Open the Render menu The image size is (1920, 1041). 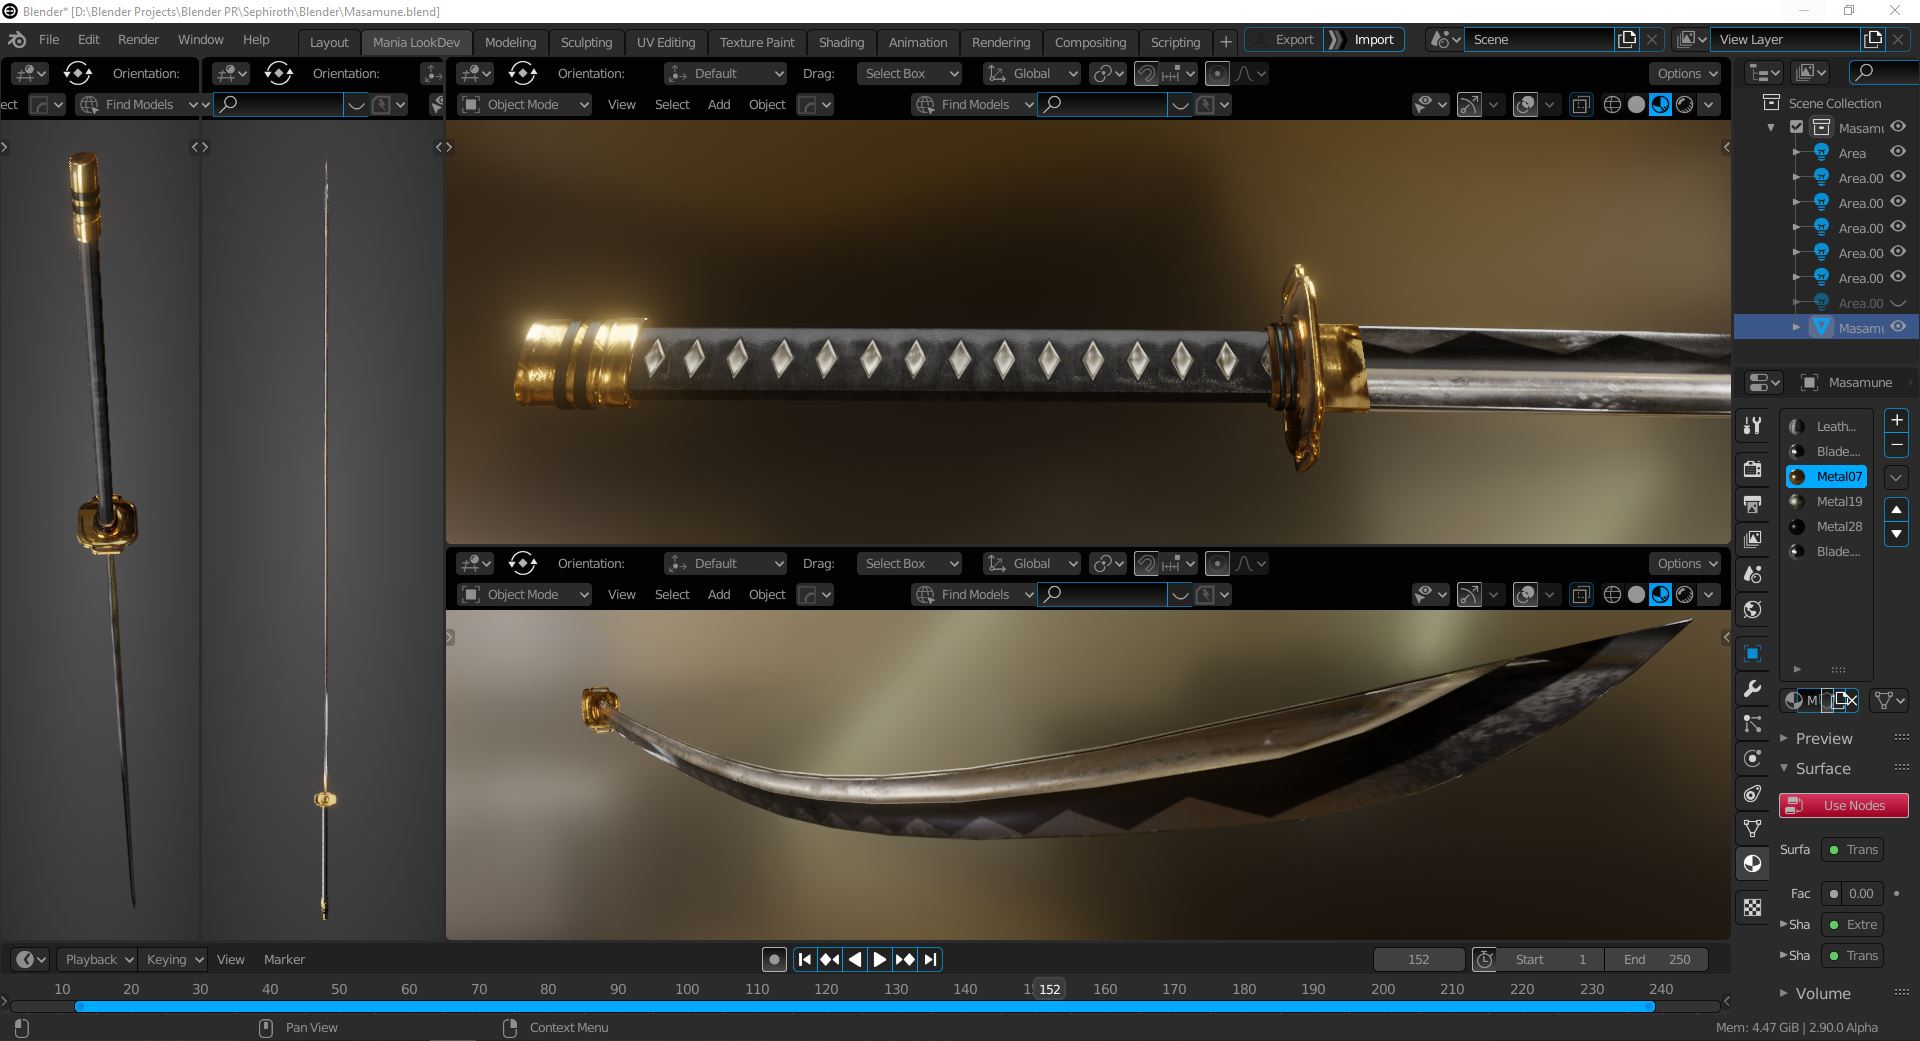[x=138, y=40]
